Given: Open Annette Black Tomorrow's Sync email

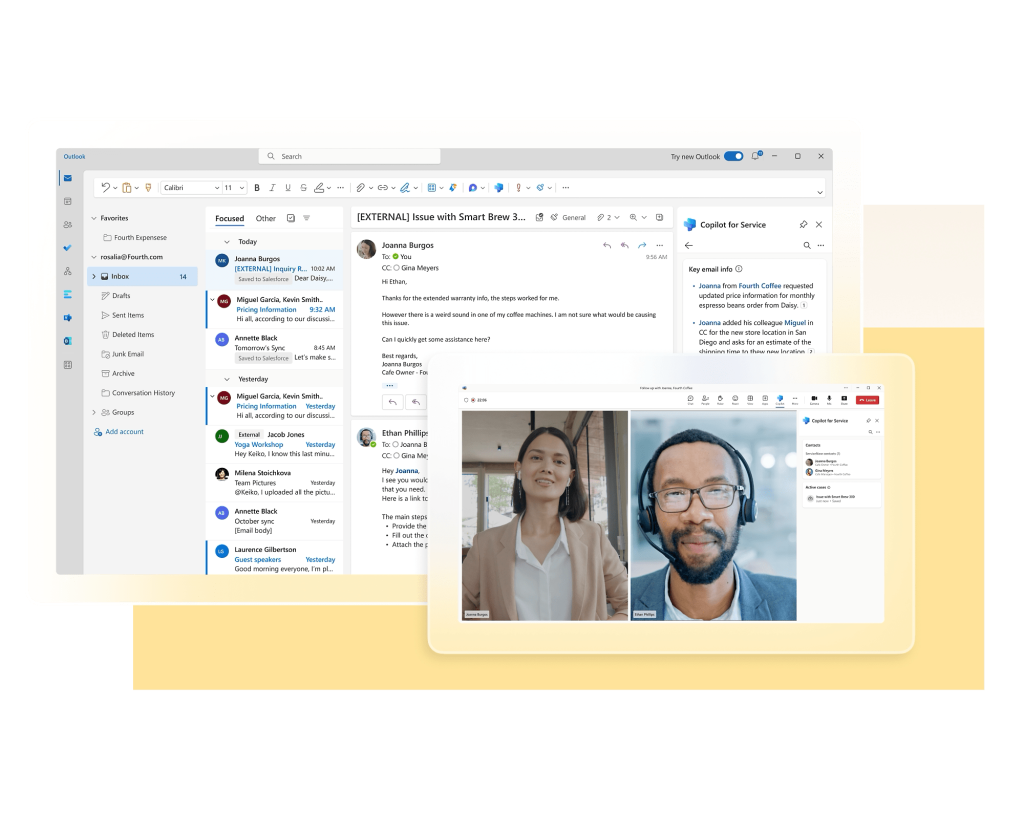Looking at the screenshot, I should (275, 348).
